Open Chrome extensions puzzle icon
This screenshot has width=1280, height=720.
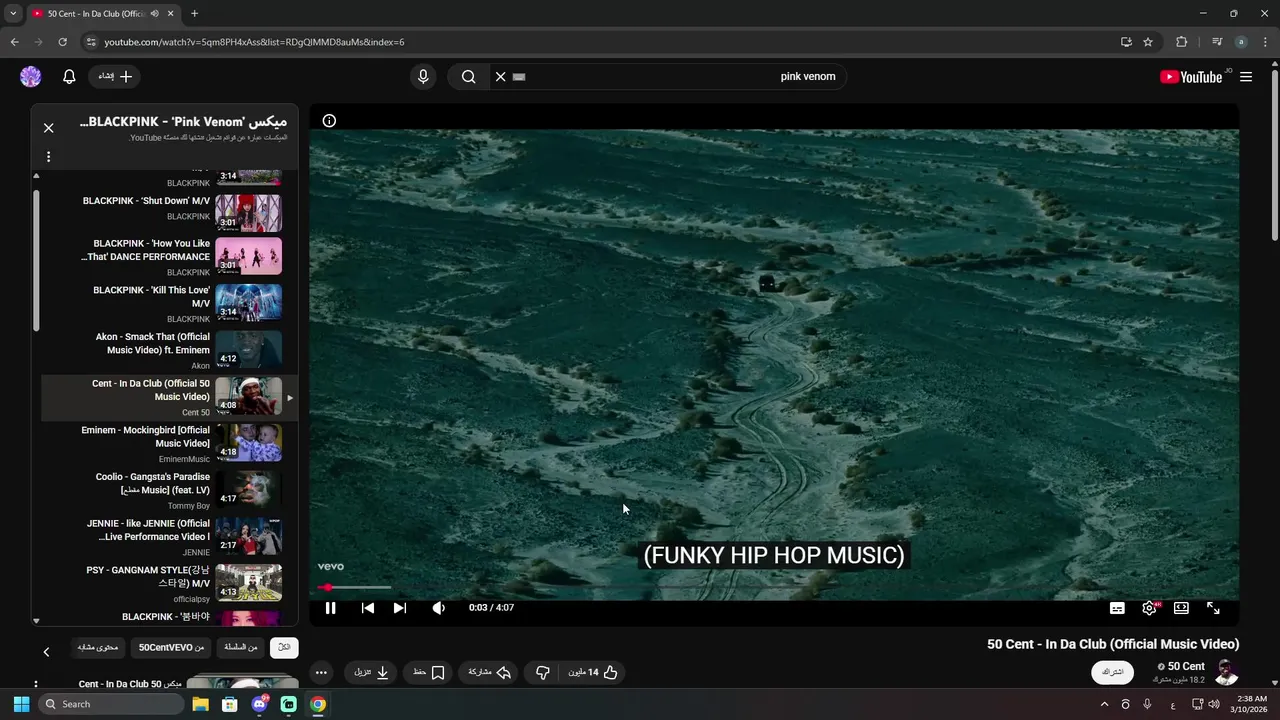[x=1181, y=42]
